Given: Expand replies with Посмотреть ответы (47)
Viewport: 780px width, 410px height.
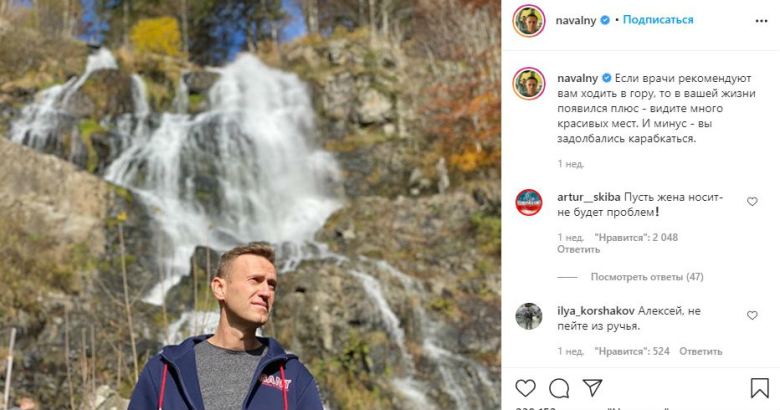Looking at the screenshot, I should pyautogui.click(x=646, y=277).
